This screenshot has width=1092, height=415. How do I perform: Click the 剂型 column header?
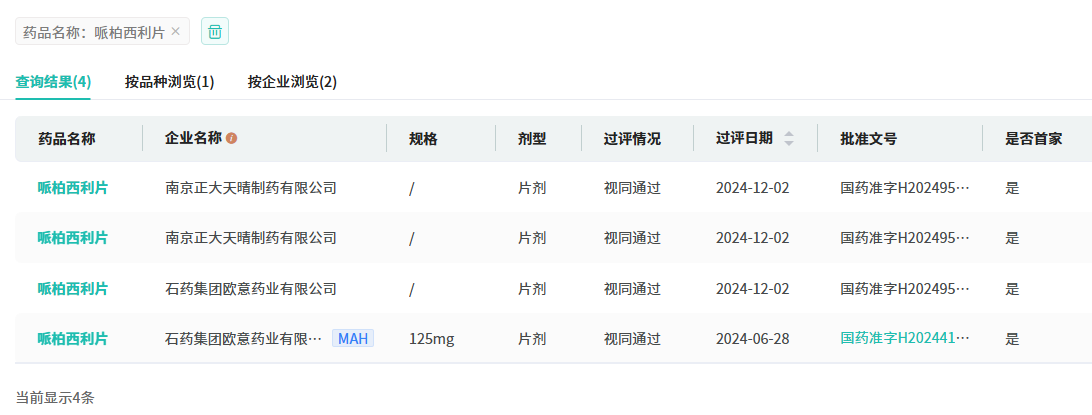coord(532,139)
